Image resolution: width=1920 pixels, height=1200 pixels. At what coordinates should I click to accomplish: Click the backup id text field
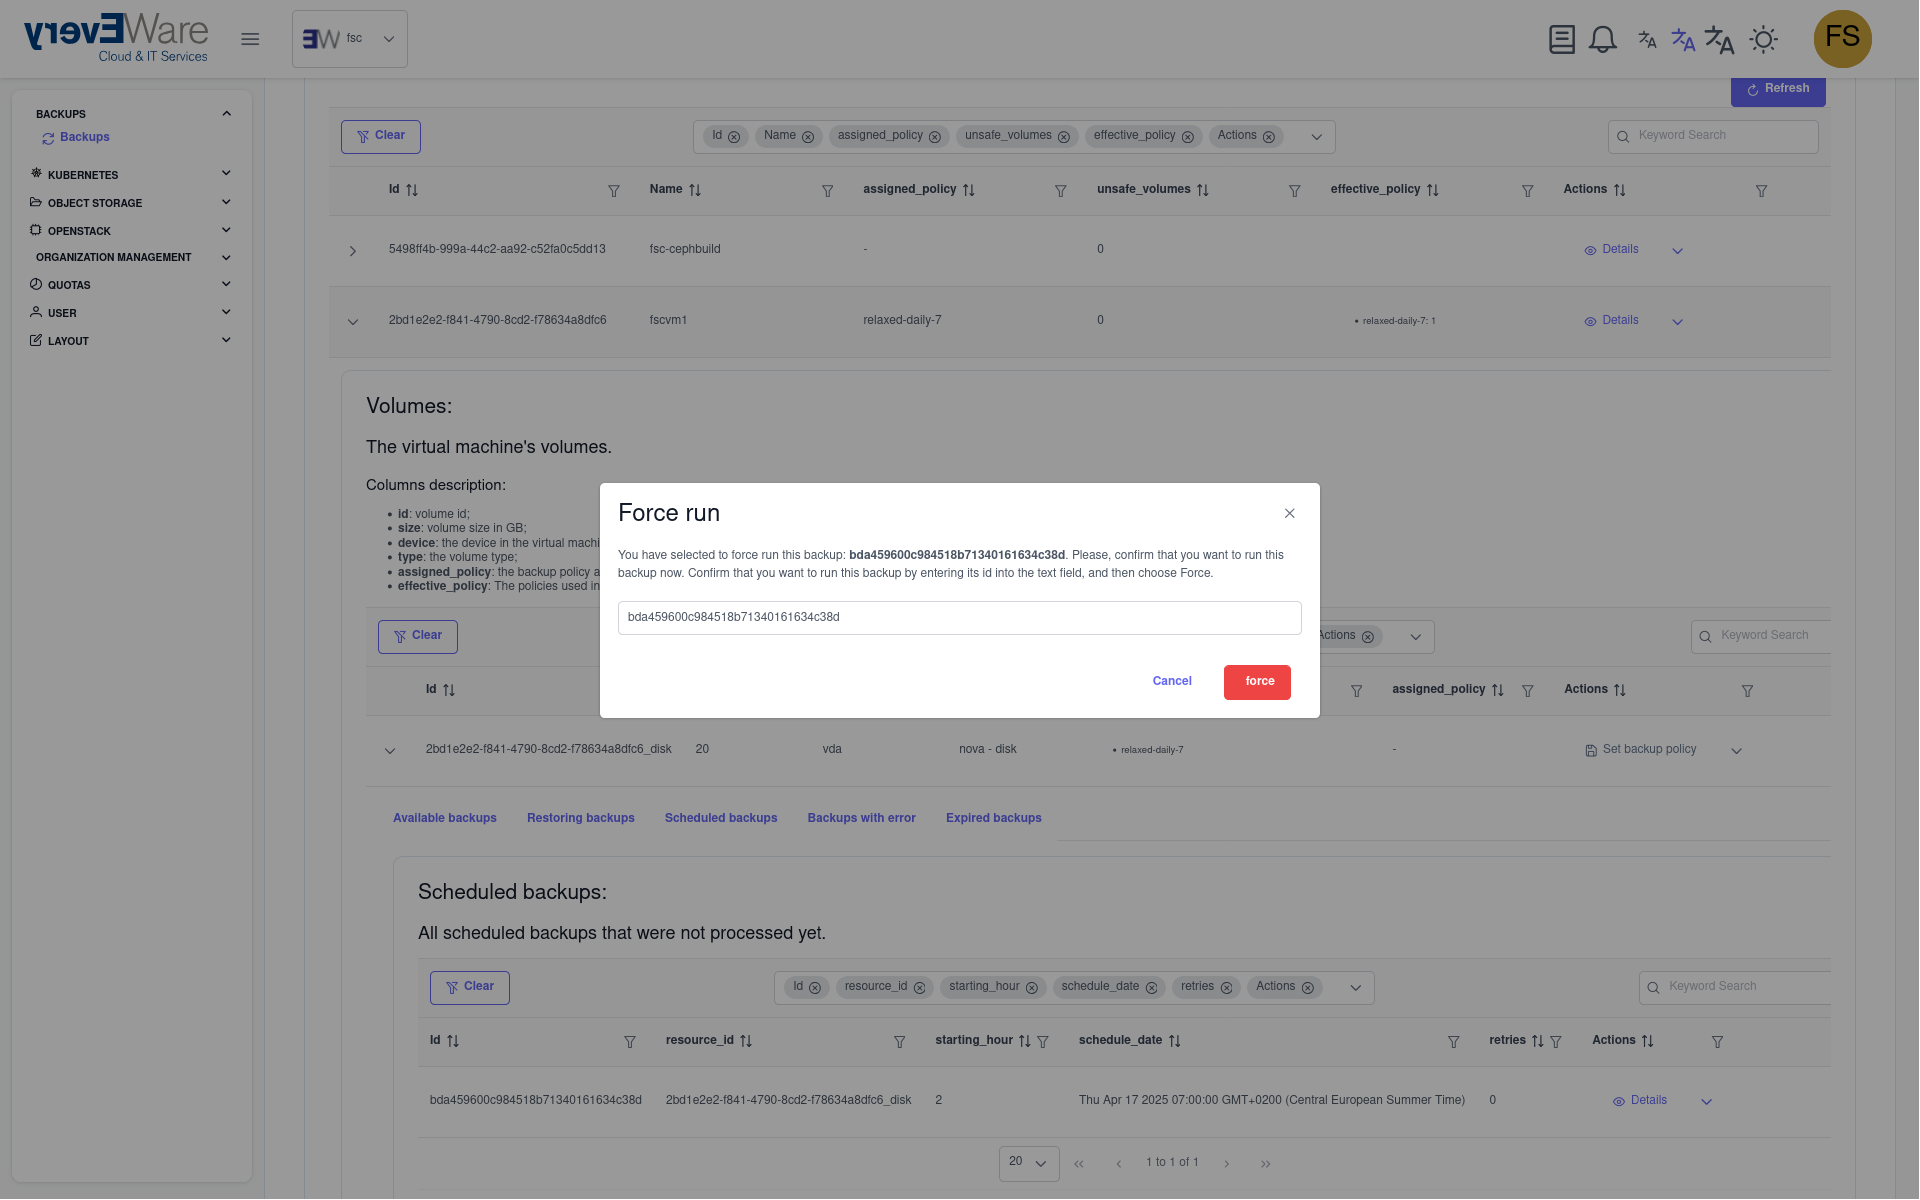(959, 618)
